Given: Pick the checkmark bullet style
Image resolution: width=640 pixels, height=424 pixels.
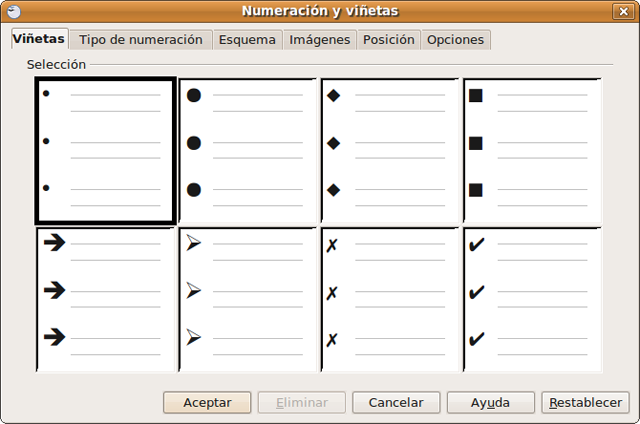Looking at the screenshot, I should point(532,299).
